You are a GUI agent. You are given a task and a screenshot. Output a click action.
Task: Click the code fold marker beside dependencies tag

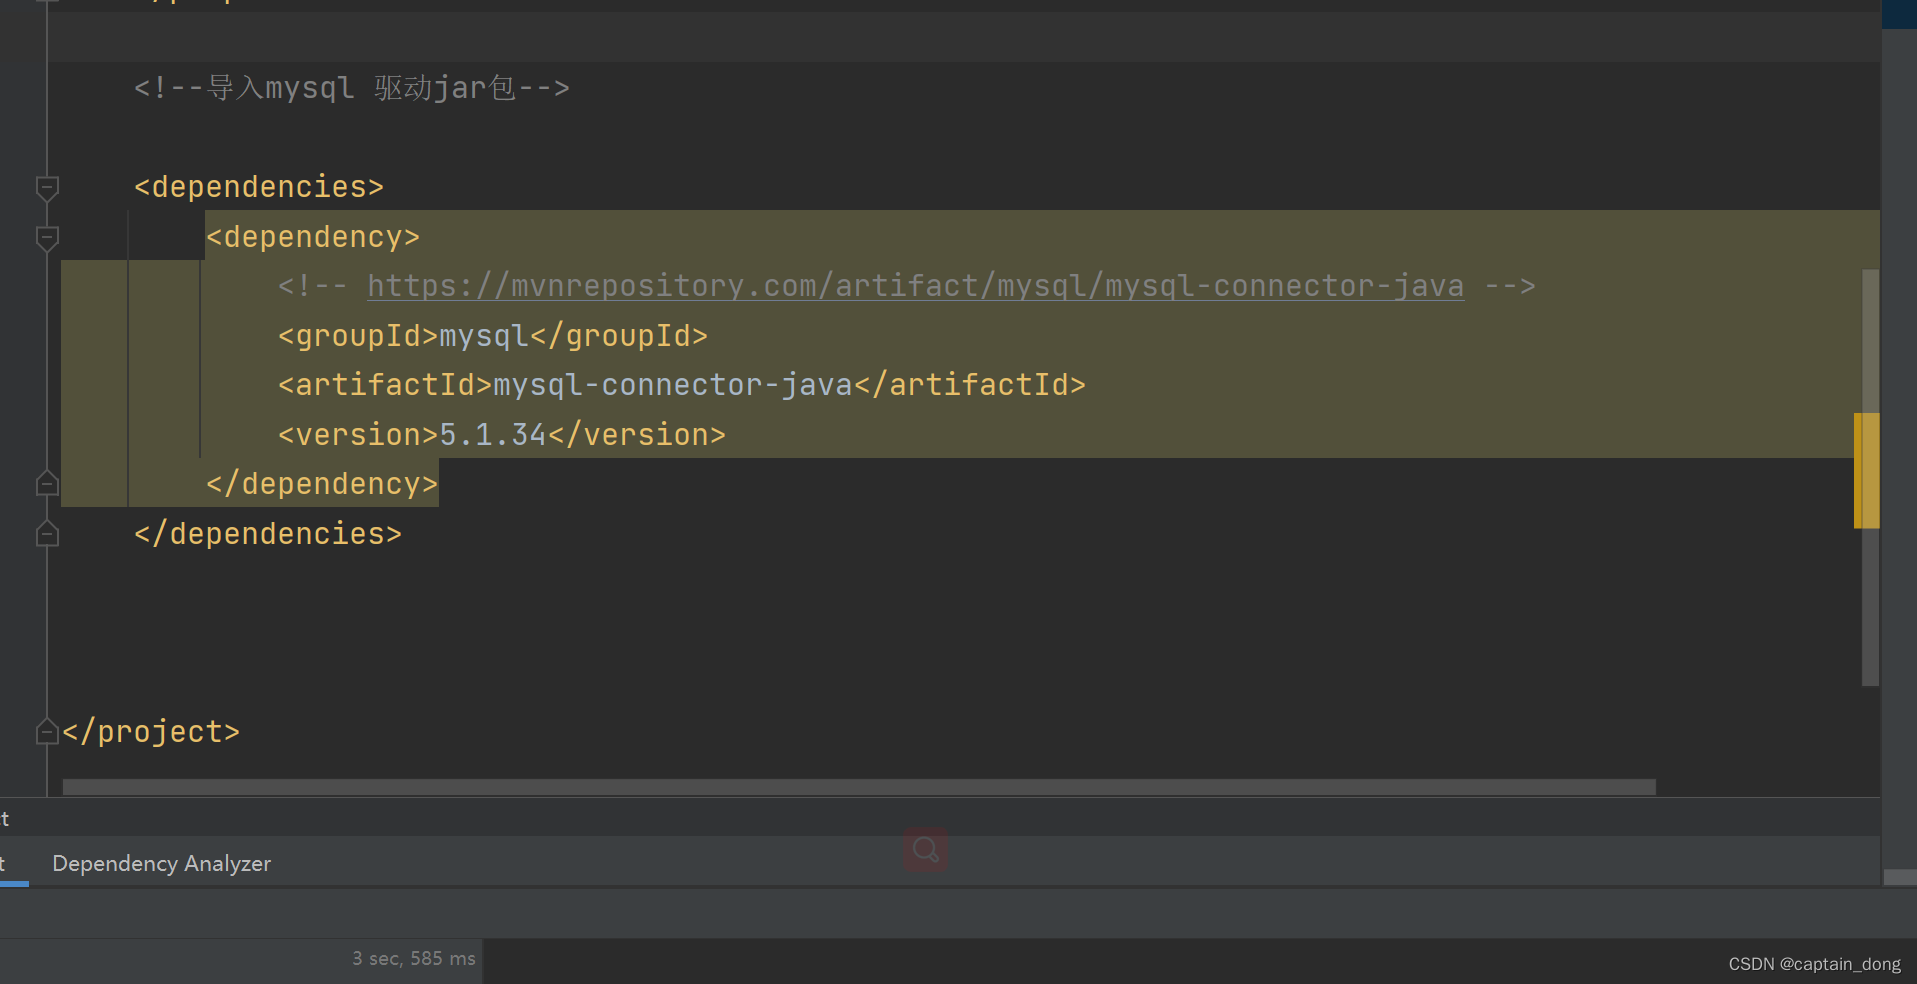click(x=46, y=188)
